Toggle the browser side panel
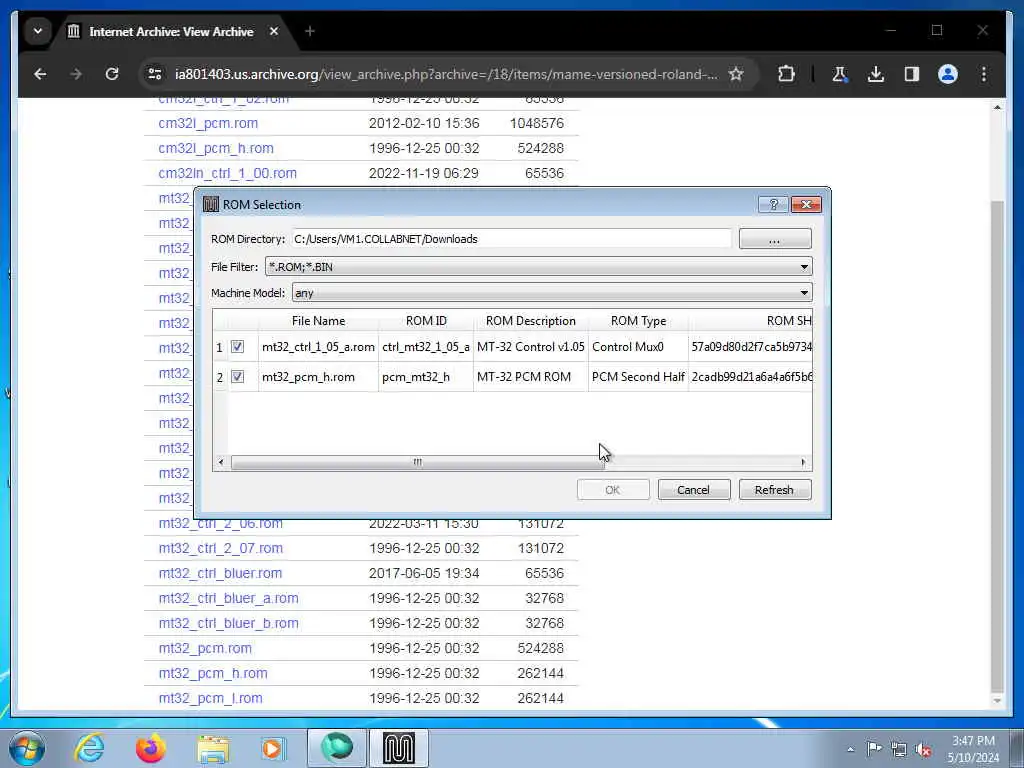This screenshot has width=1024, height=768. pos(912,74)
